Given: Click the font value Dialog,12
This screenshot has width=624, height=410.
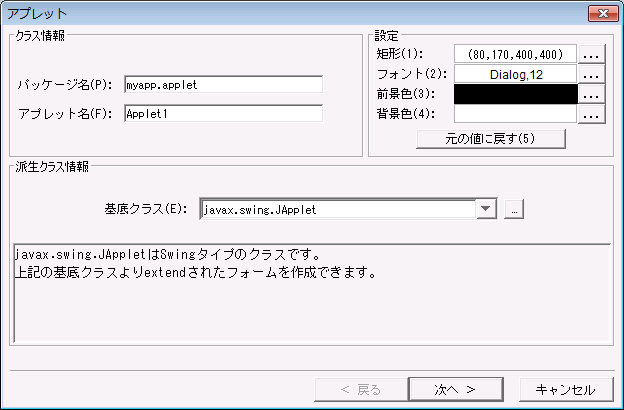Looking at the screenshot, I should point(515,74).
